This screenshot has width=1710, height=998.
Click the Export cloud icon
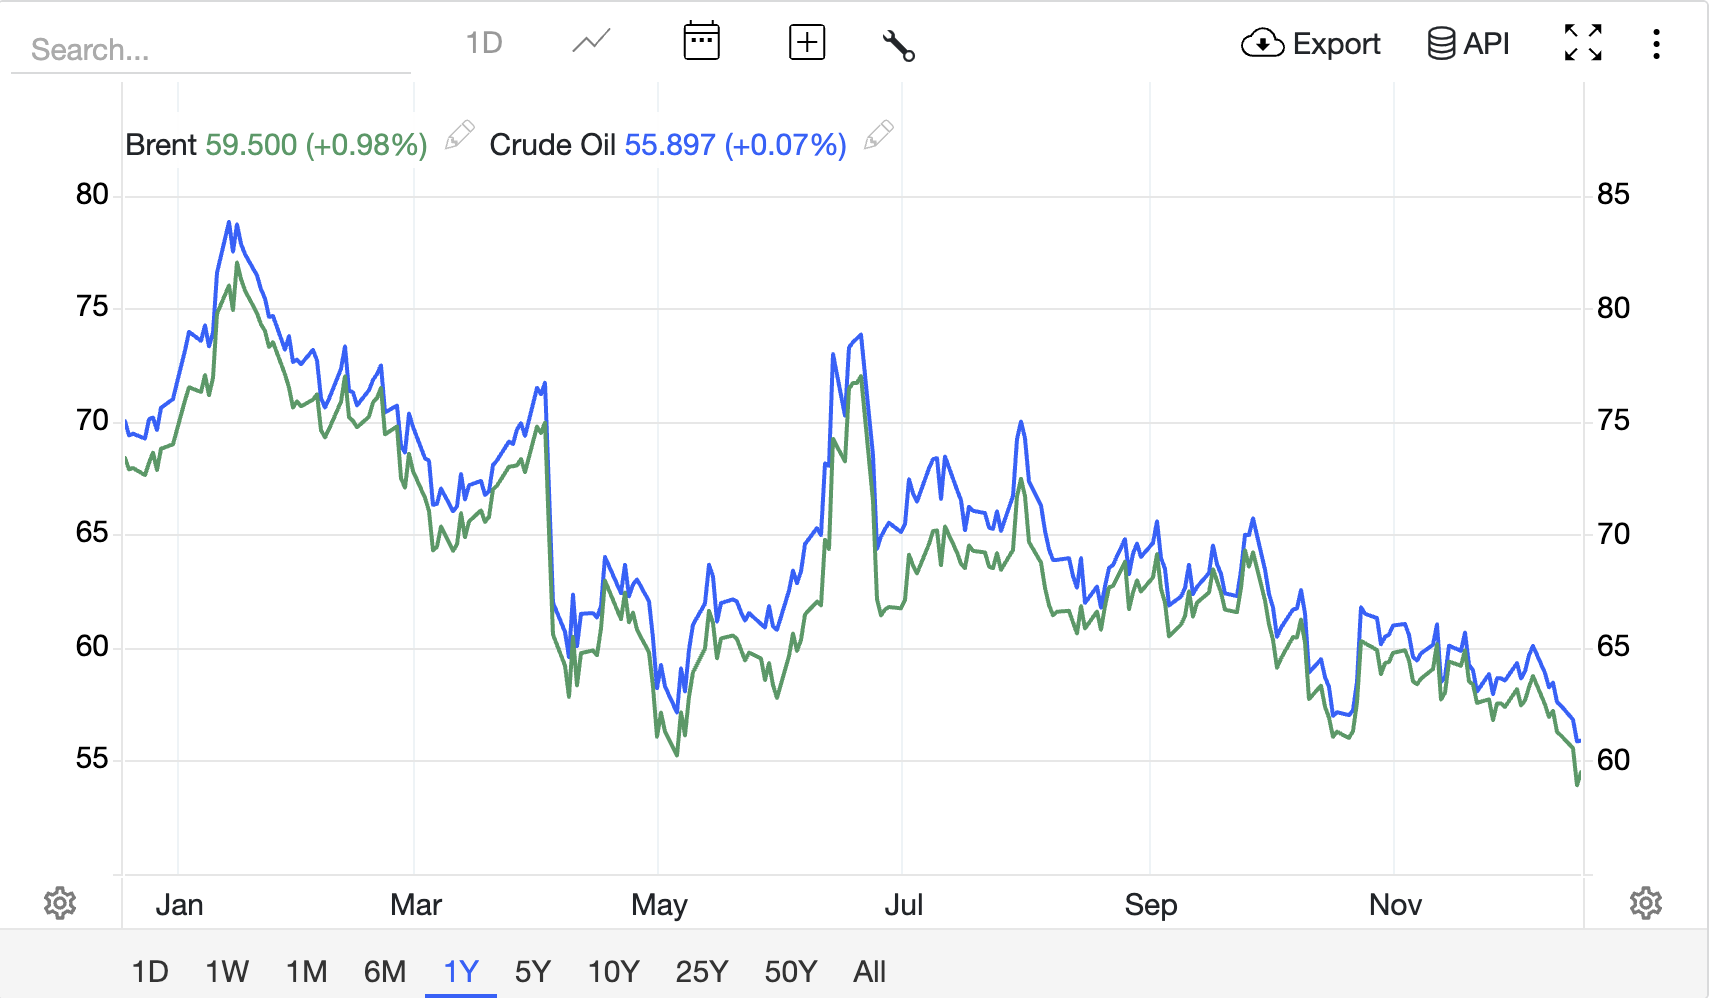1262,43
